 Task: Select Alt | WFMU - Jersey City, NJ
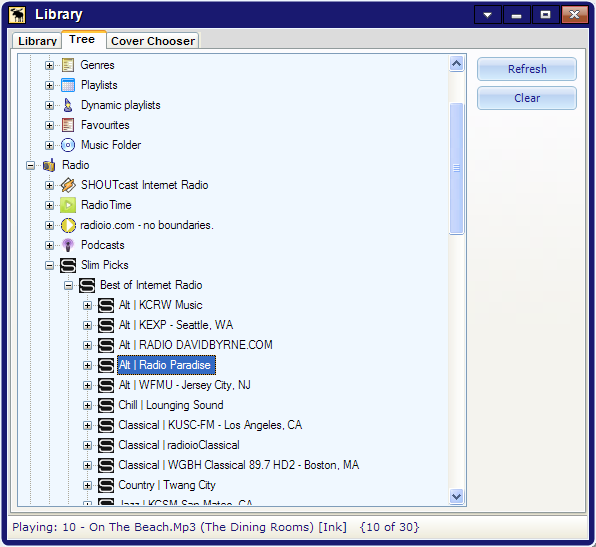click(x=184, y=385)
